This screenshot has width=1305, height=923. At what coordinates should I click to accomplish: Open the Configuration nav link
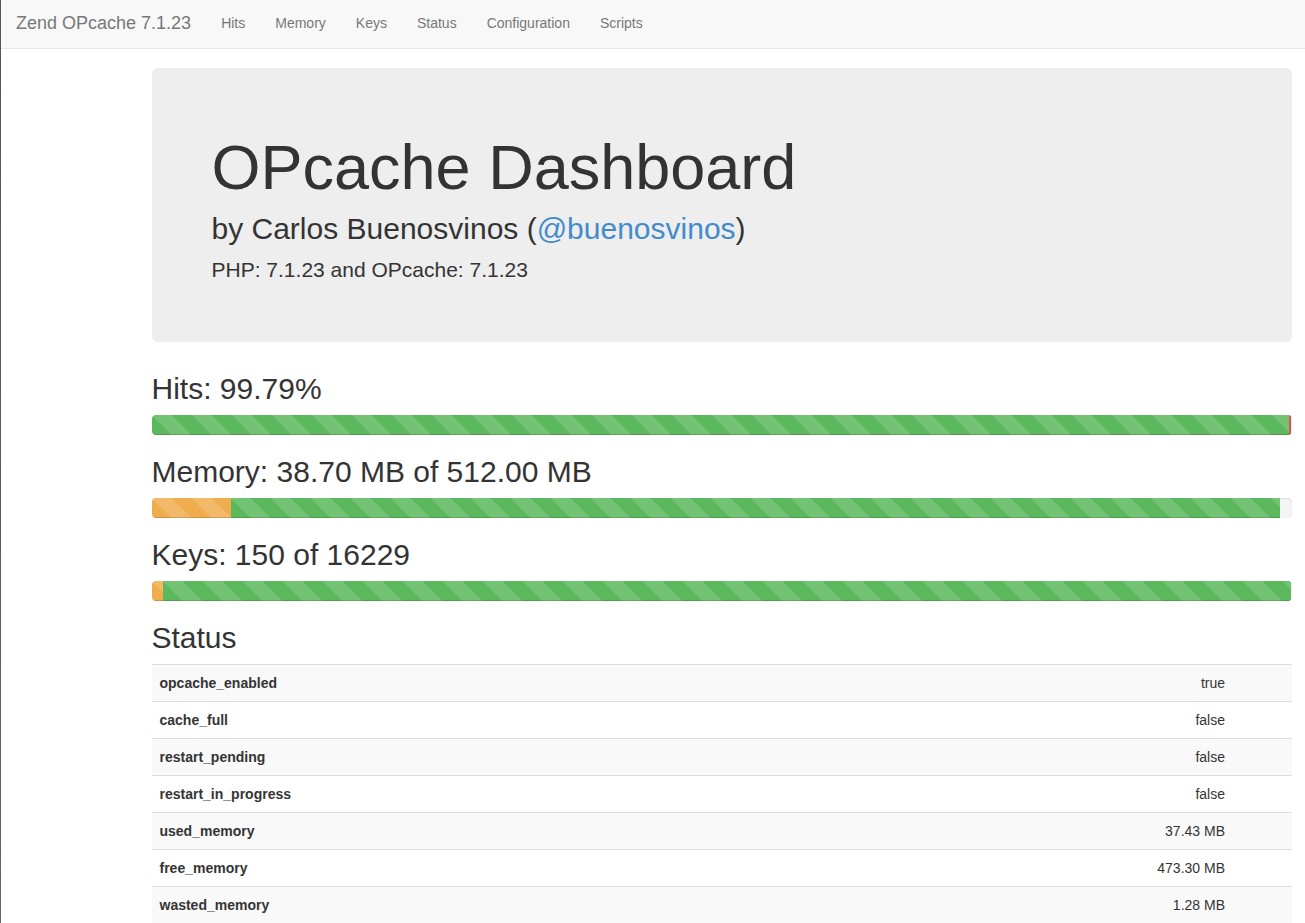click(528, 23)
